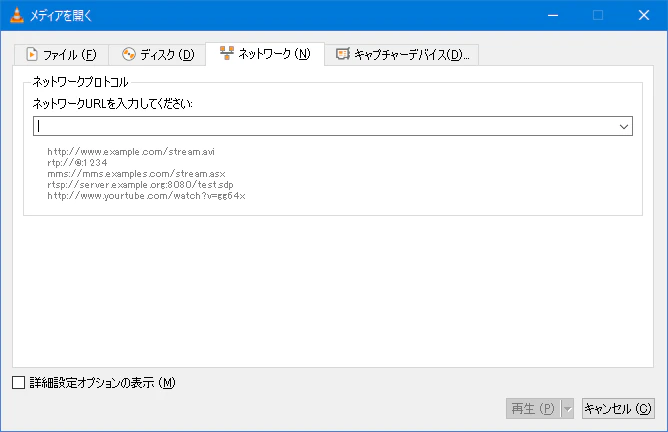
Task: Click the disc icon on ディスク tab
Action: pos(129,54)
